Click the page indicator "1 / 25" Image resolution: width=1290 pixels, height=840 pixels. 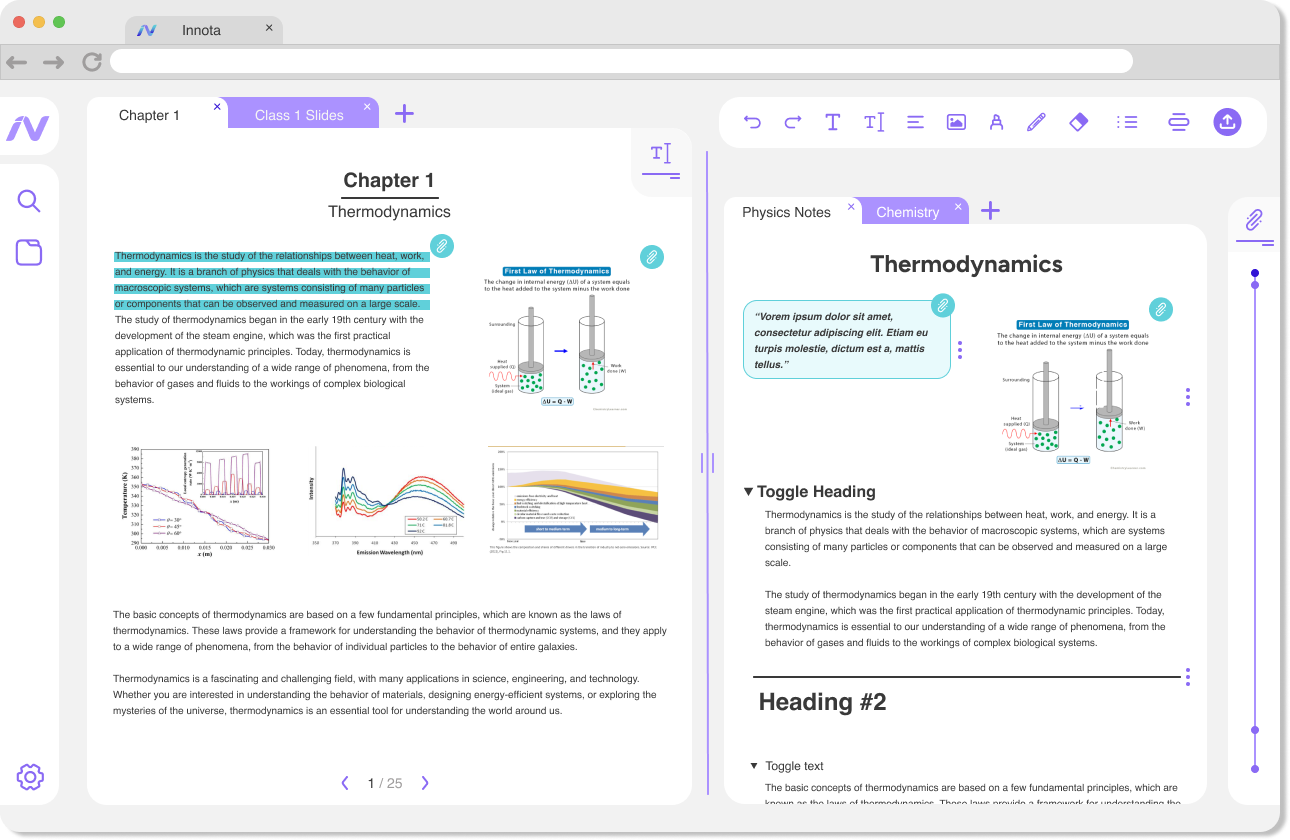[x=385, y=783]
